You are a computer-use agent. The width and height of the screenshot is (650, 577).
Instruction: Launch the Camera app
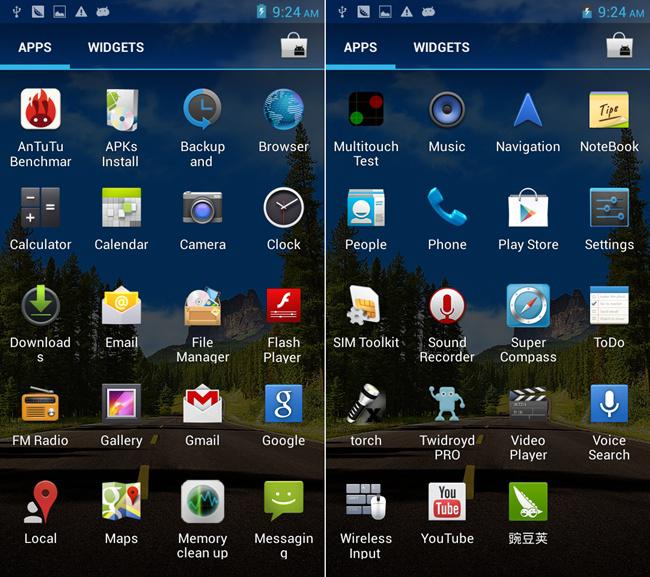click(202, 207)
